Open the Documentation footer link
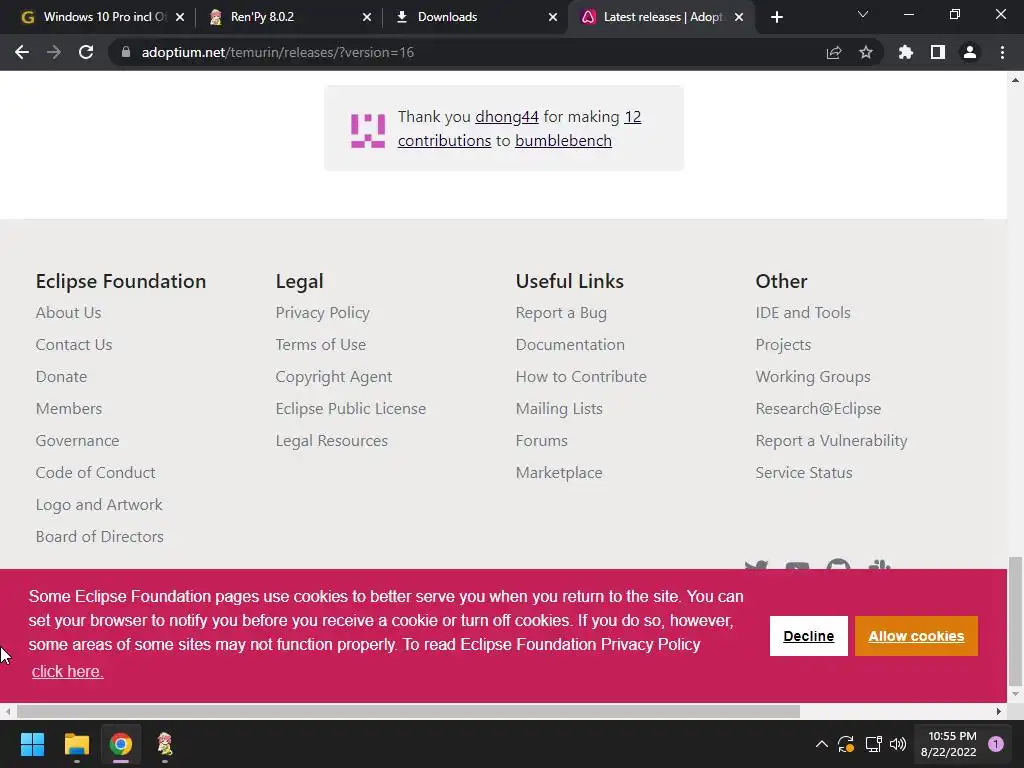This screenshot has height=768, width=1024. 570,345
